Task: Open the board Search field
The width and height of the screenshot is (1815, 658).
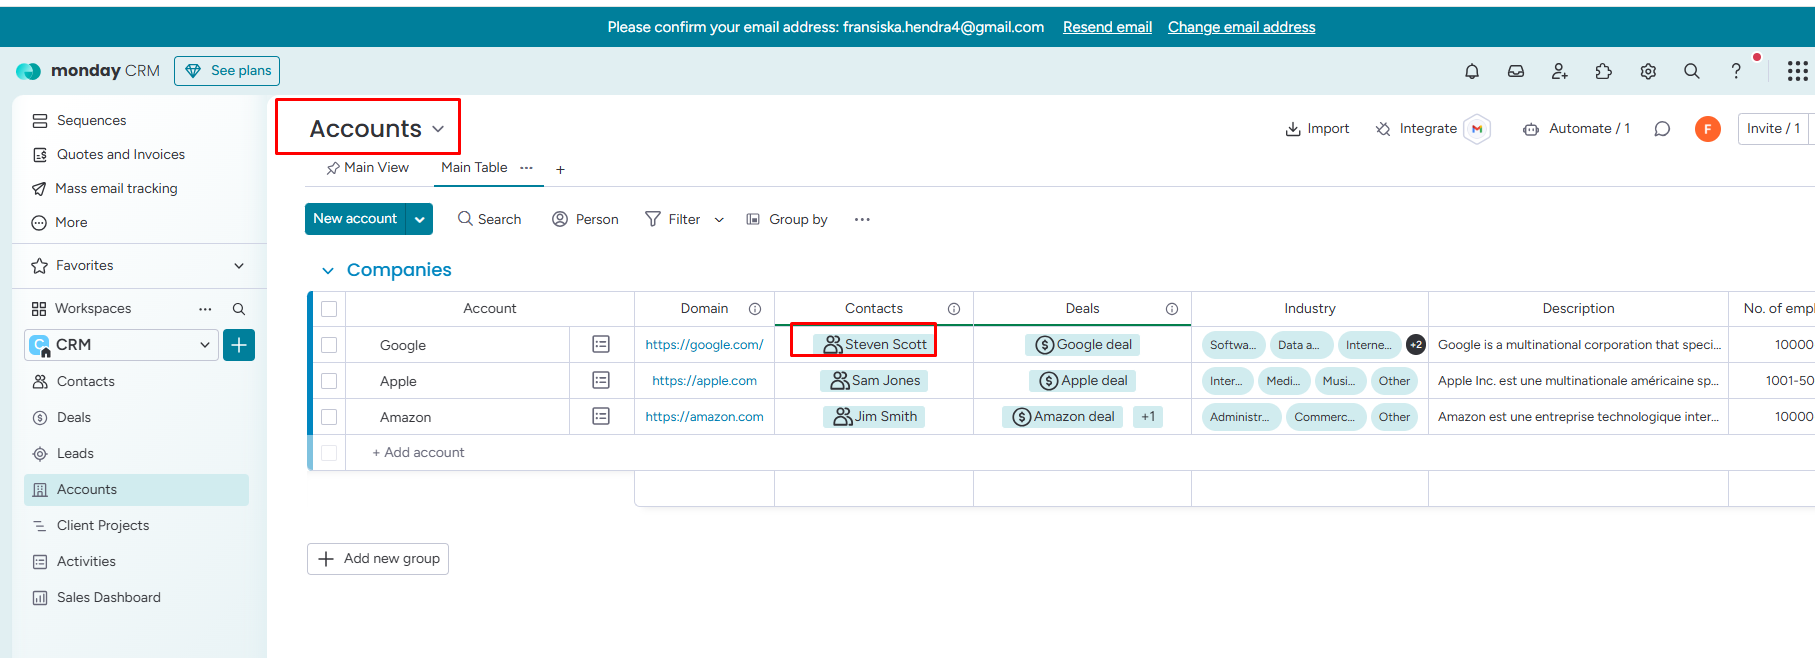Action: coord(489,219)
